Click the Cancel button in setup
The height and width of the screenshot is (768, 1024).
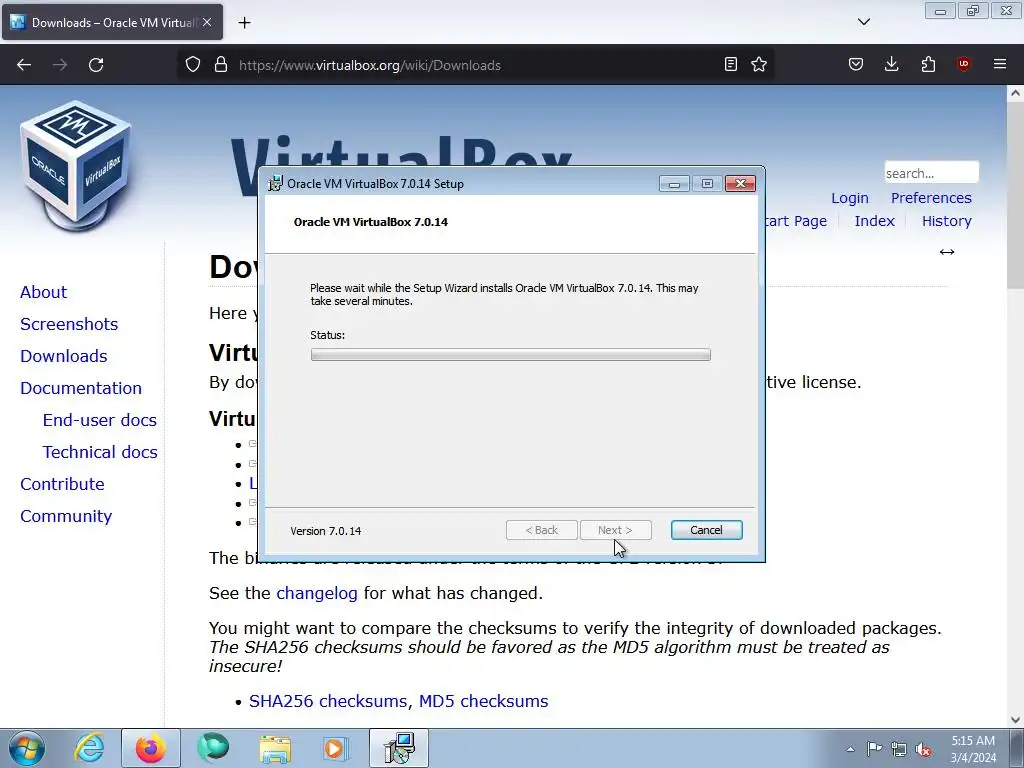[707, 530]
